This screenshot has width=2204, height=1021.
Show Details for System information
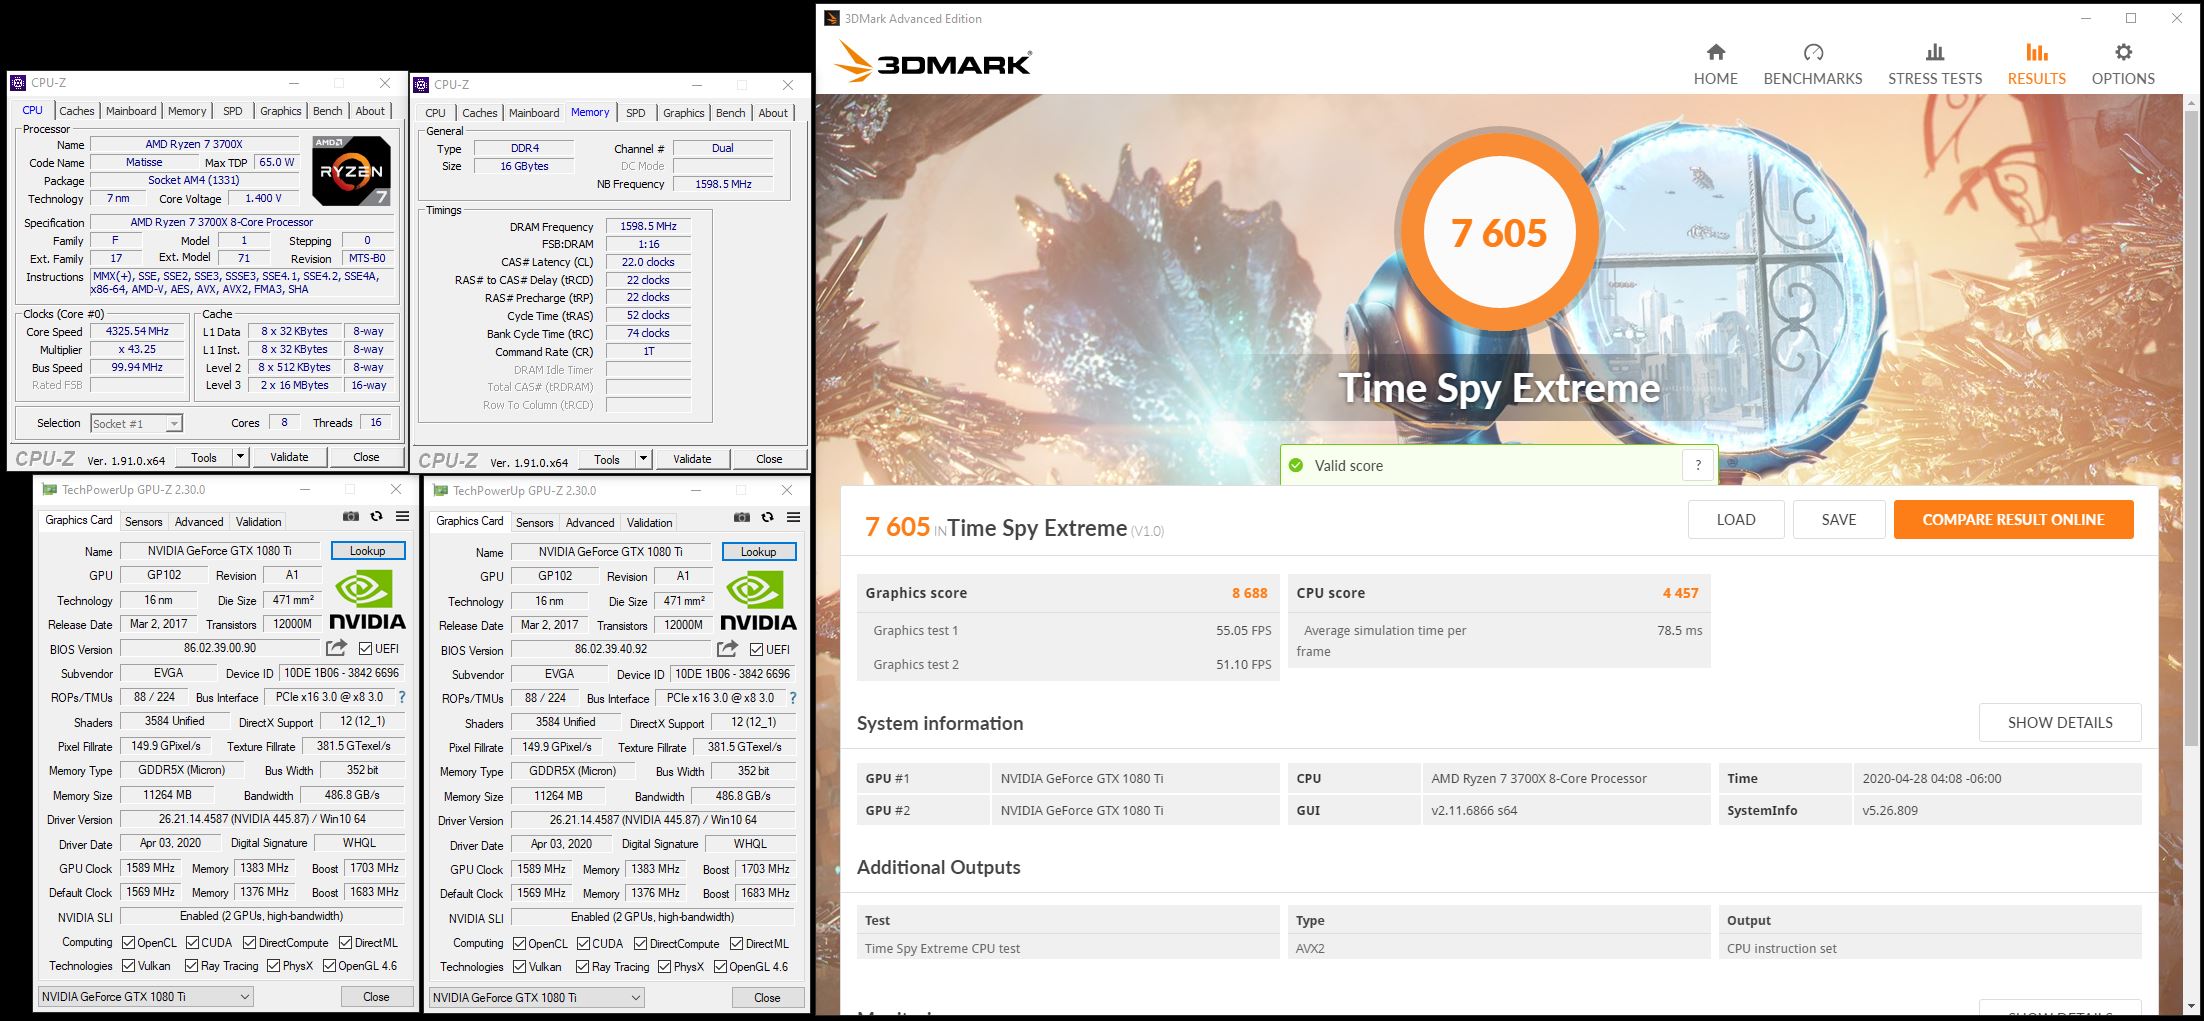click(x=2060, y=722)
